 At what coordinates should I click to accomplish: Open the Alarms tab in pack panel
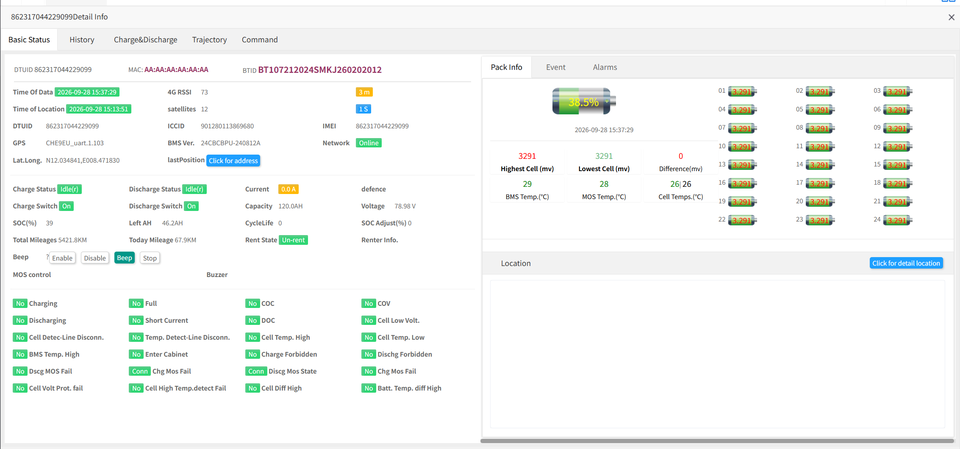coord(605,67)
